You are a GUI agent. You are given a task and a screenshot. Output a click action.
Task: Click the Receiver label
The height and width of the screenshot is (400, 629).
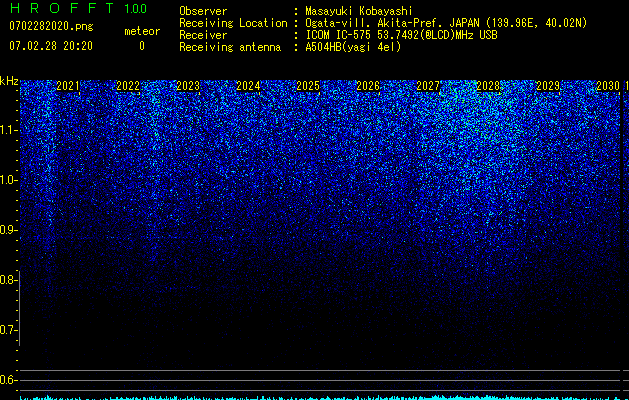(x=203, y=35)
